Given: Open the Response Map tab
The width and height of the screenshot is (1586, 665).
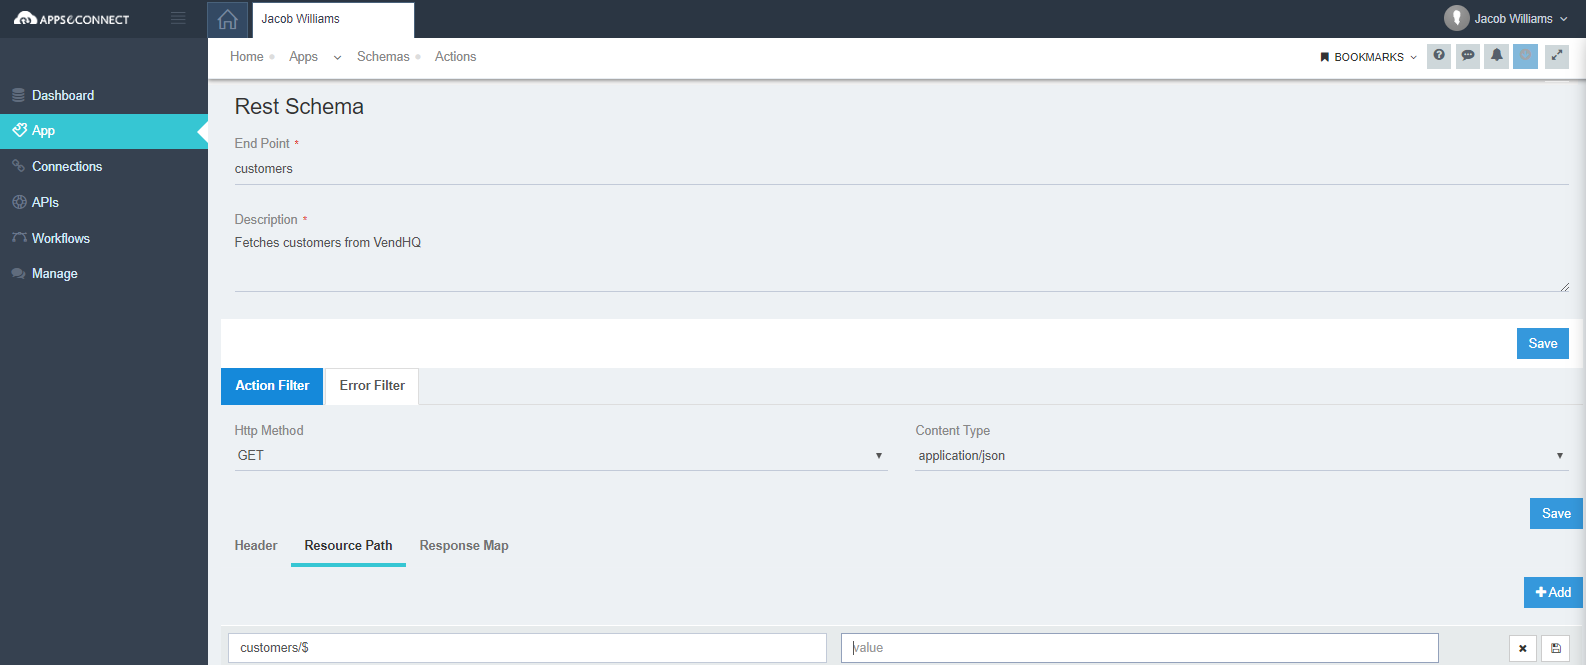Looking at the screenshot, I should pyautogui.click(x=464, y=546).
